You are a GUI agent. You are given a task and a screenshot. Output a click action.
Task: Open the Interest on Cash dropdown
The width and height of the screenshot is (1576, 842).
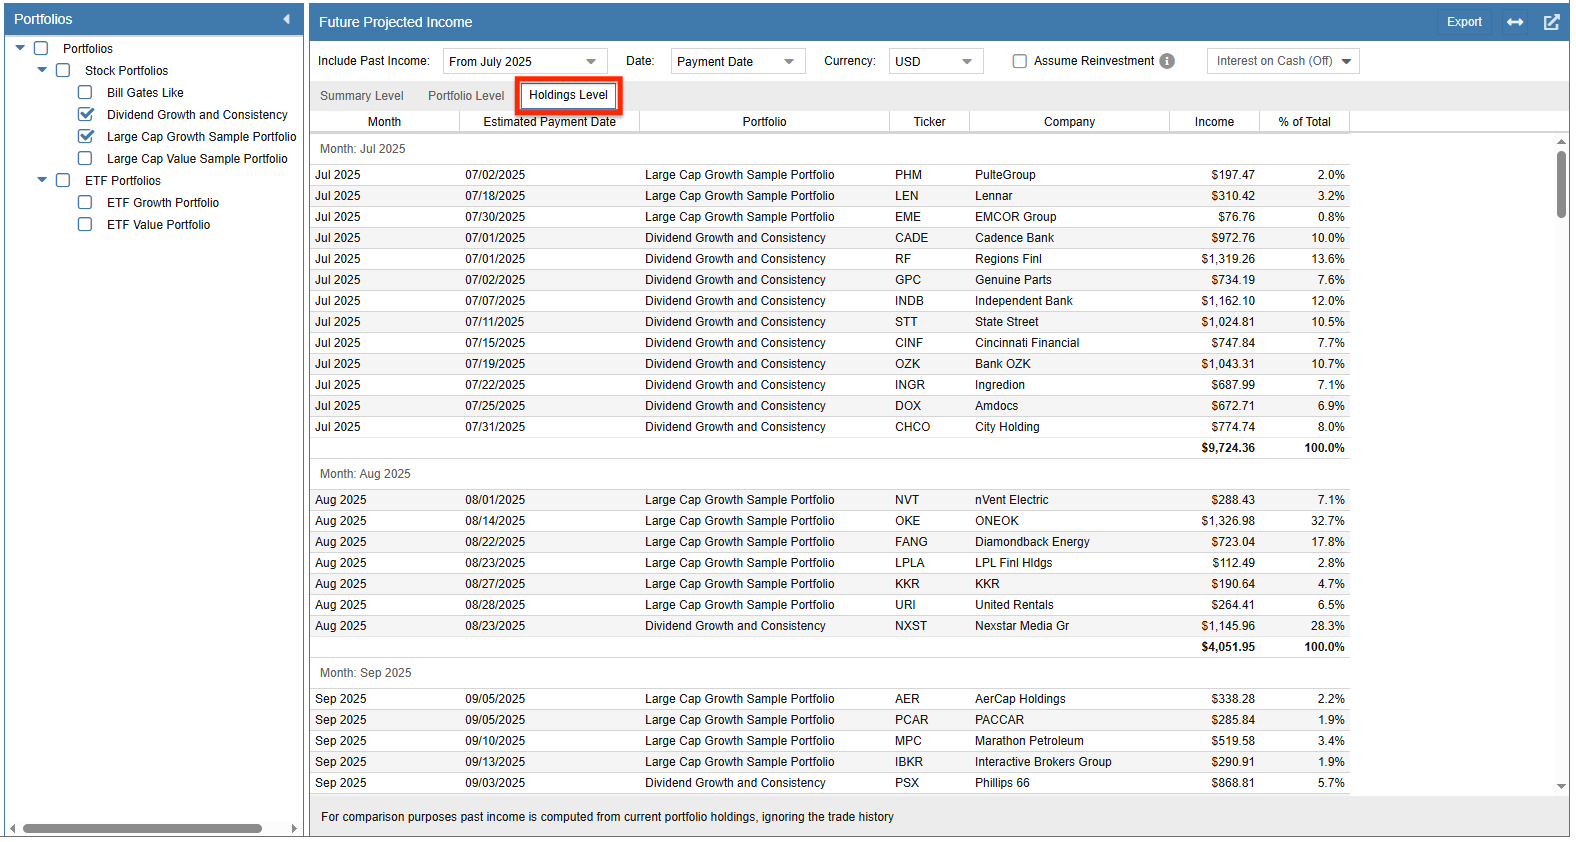point(1283,61)
